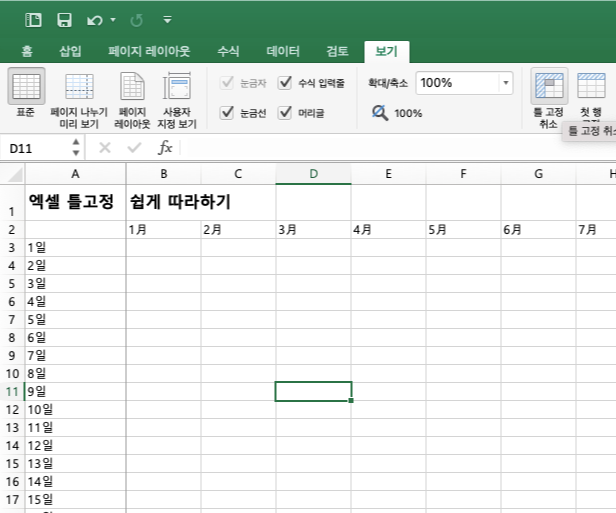Select the 보기 tab
The image size is (616, 513).
(387, 51)
